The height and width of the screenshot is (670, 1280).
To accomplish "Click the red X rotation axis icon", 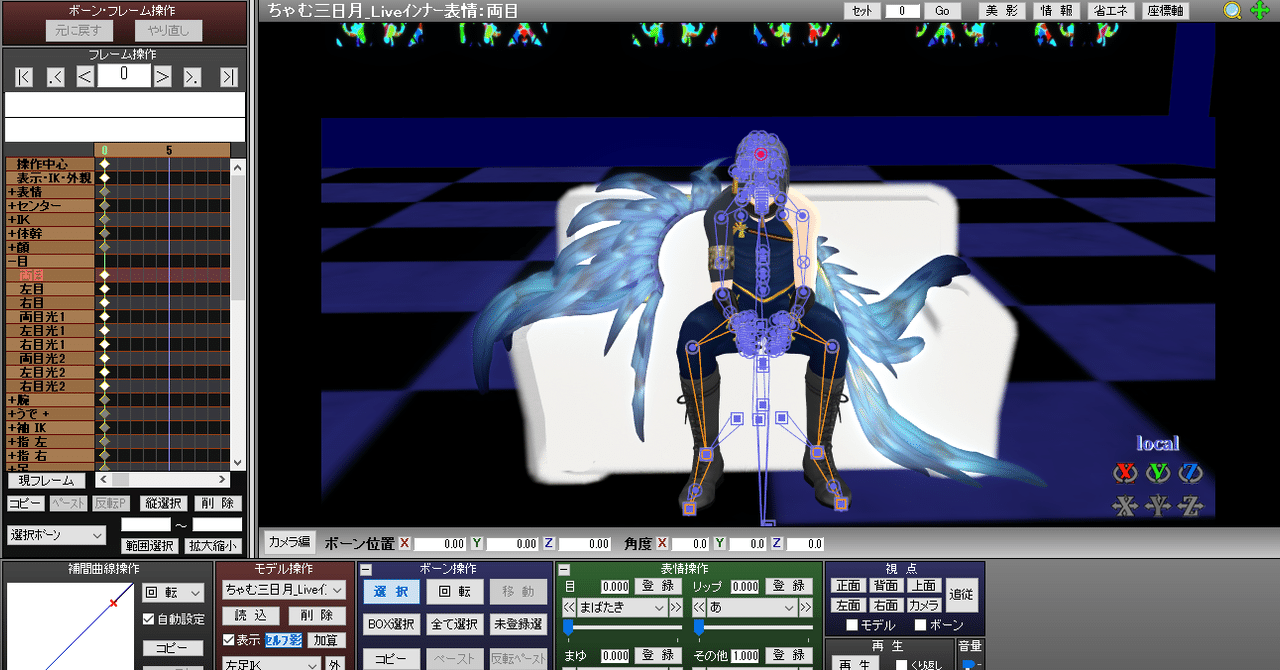I will (1126, 472).
